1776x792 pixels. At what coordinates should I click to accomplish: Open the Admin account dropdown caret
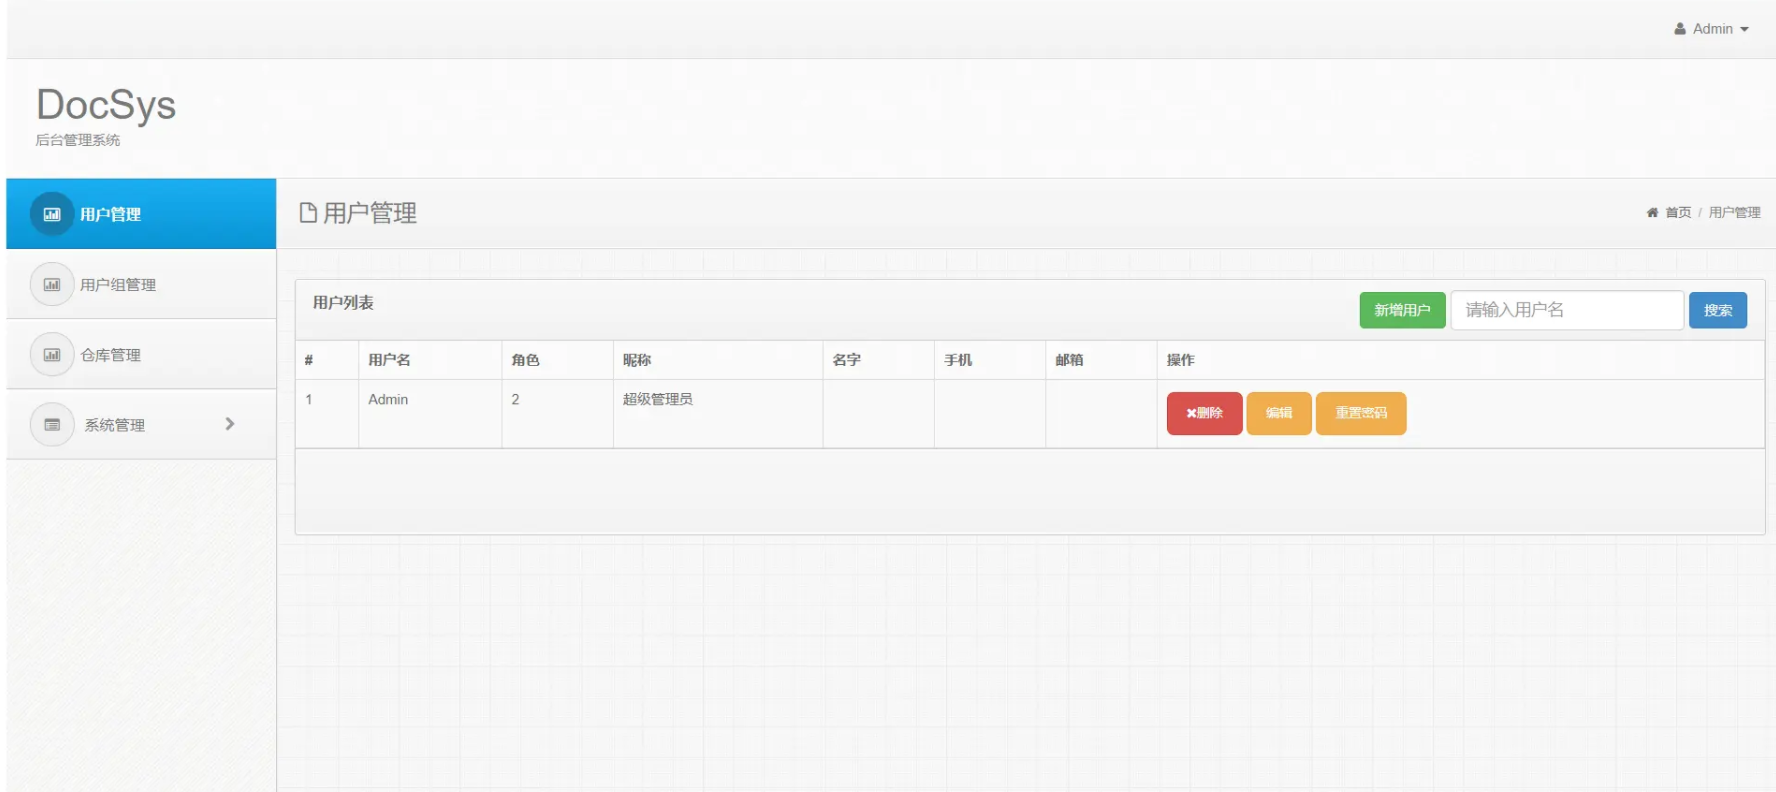pyautogui.click(x=1745, y=30)
